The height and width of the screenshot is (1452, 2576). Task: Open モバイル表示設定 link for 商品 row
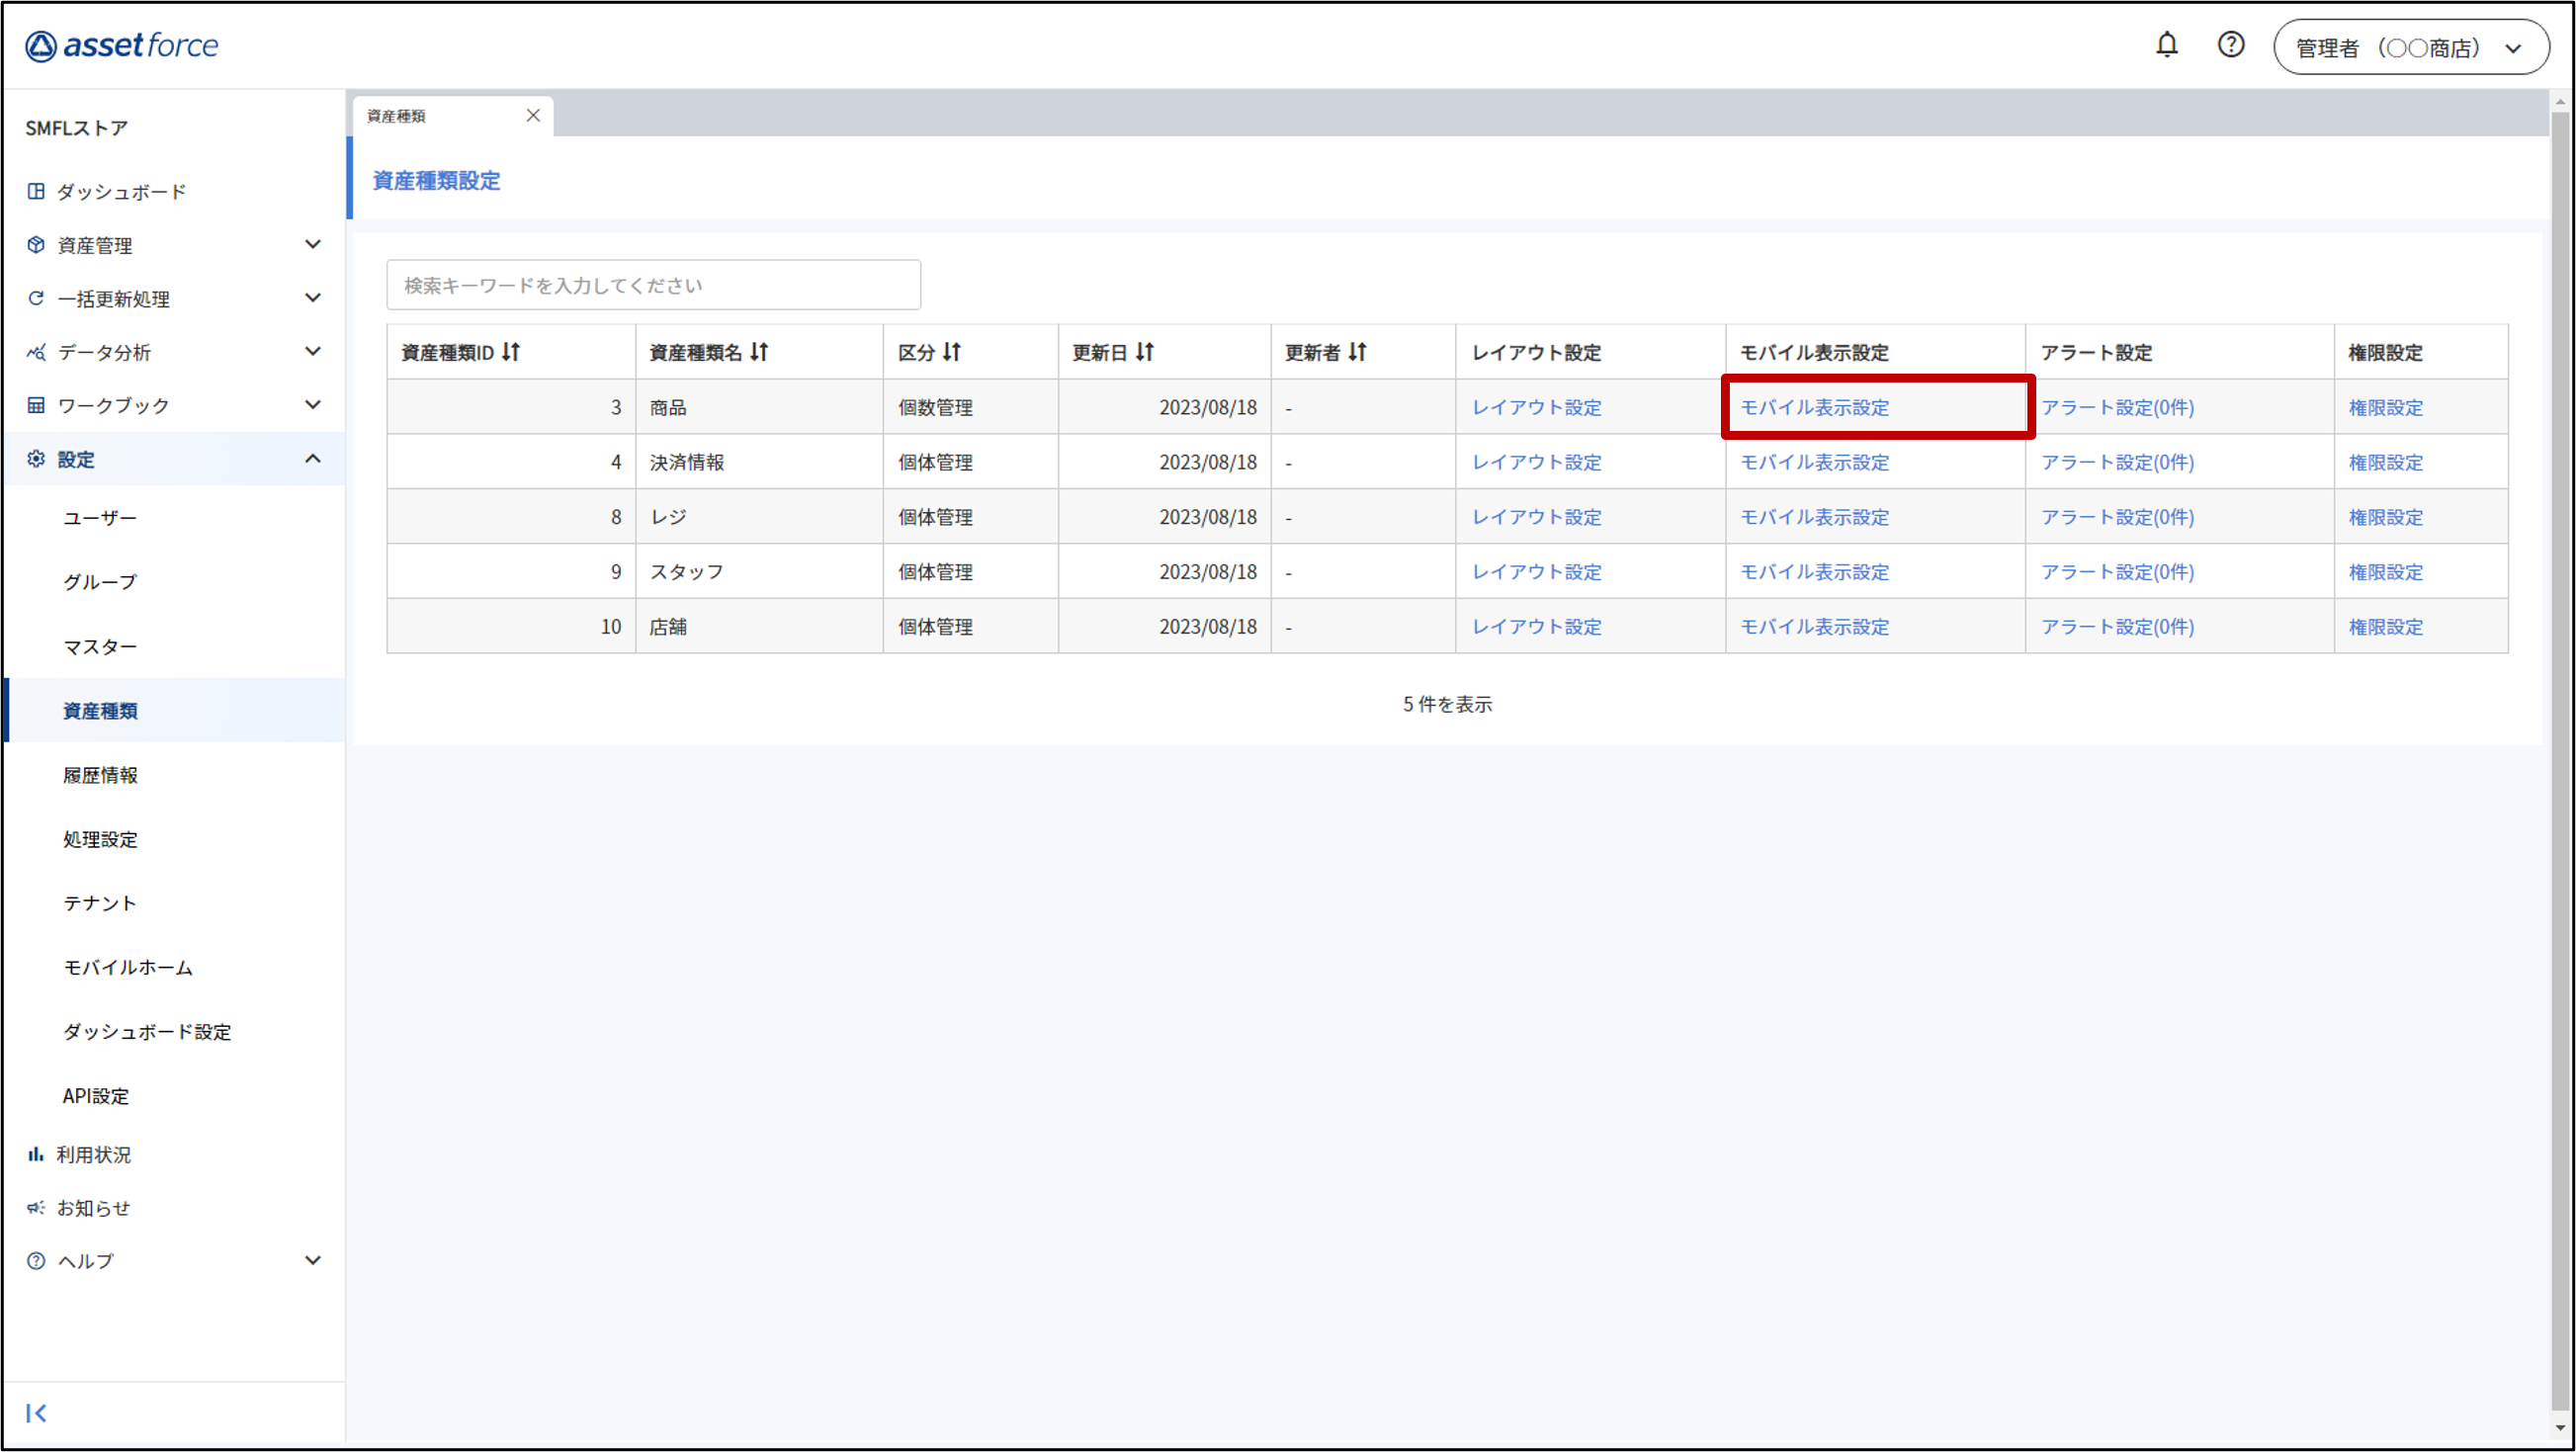pos(1814,407)
